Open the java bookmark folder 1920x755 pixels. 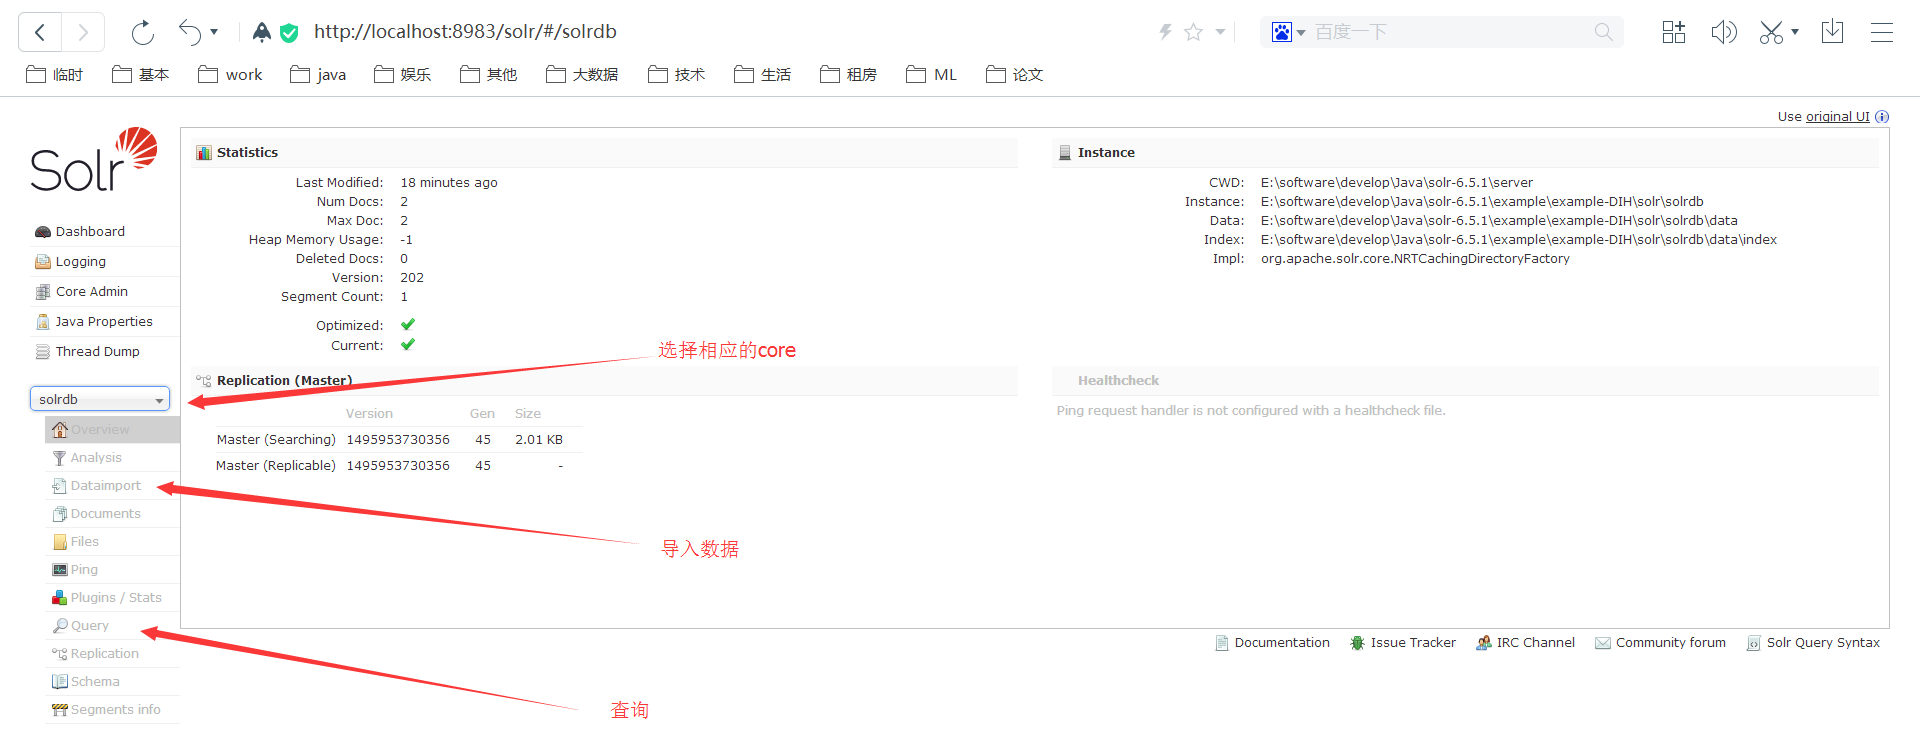coord(318,75)
